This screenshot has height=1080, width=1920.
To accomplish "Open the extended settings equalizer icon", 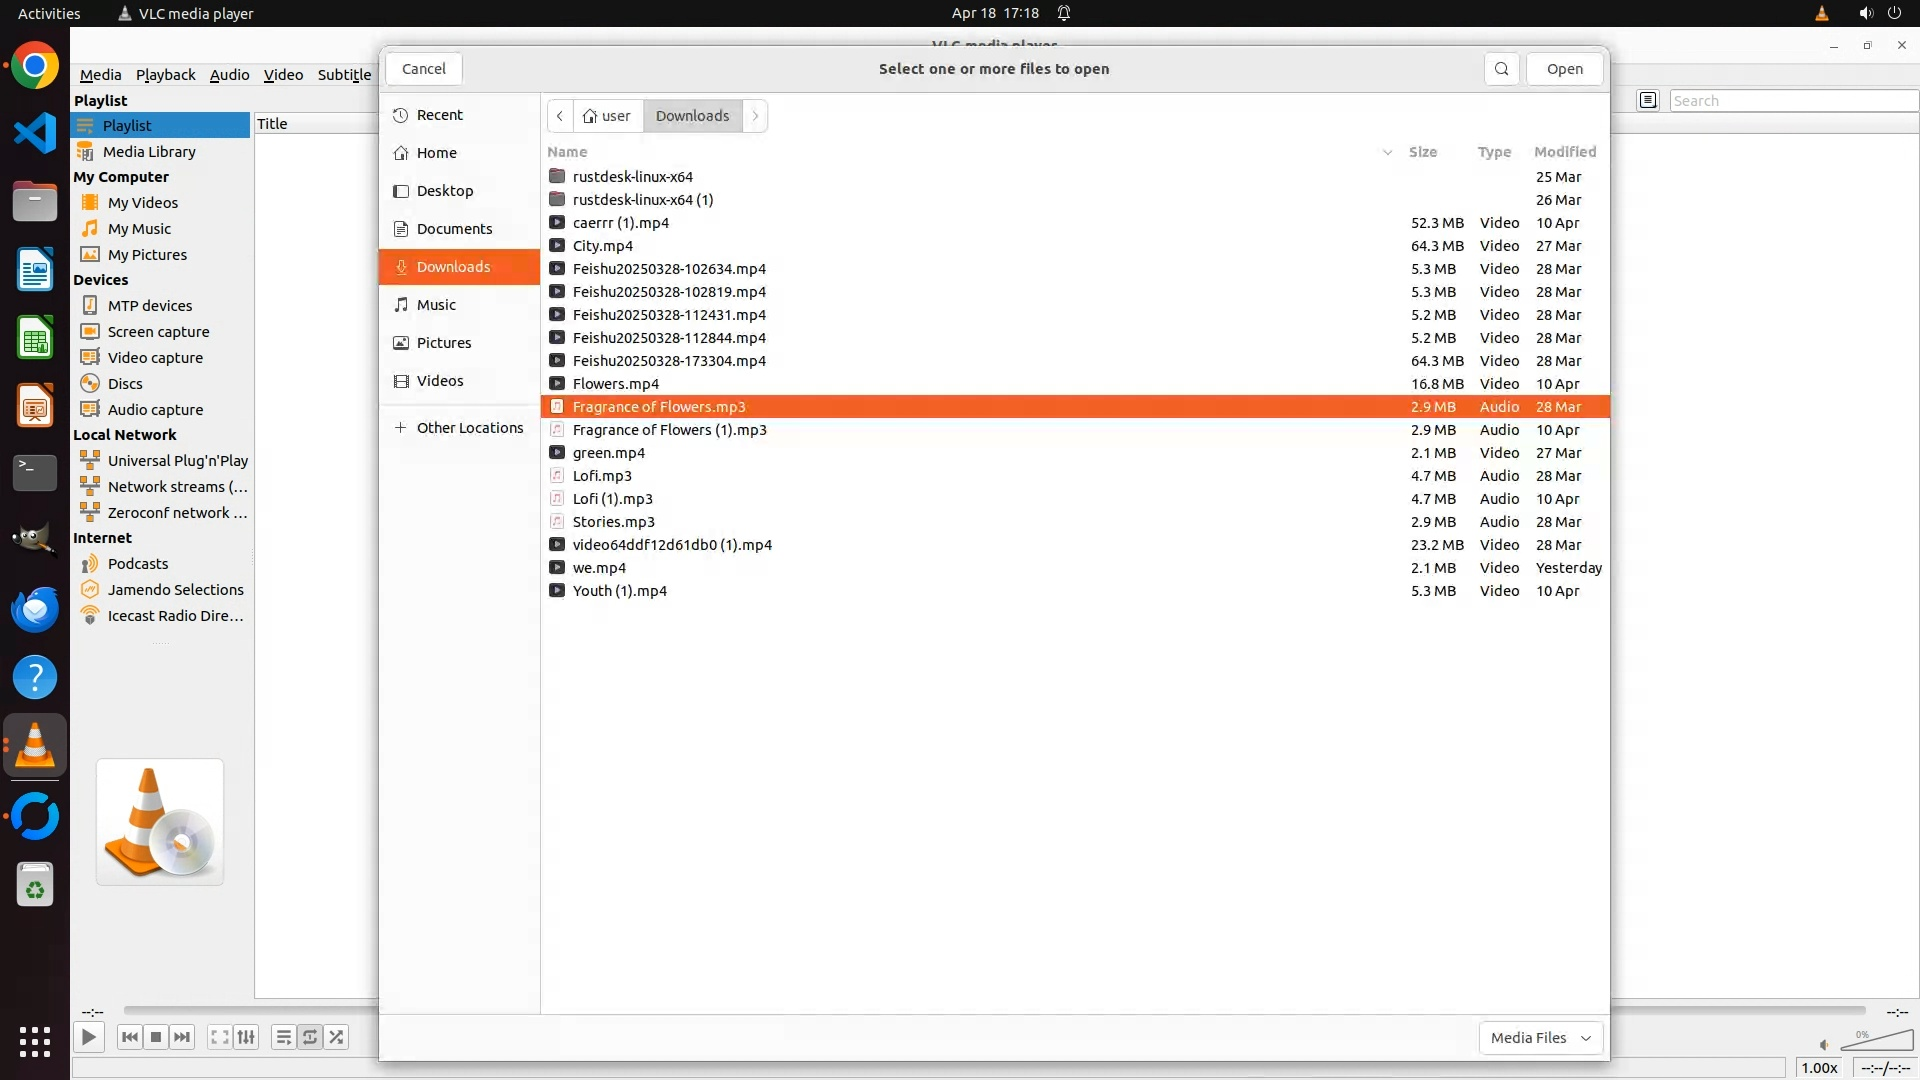I will (246, 1037).
